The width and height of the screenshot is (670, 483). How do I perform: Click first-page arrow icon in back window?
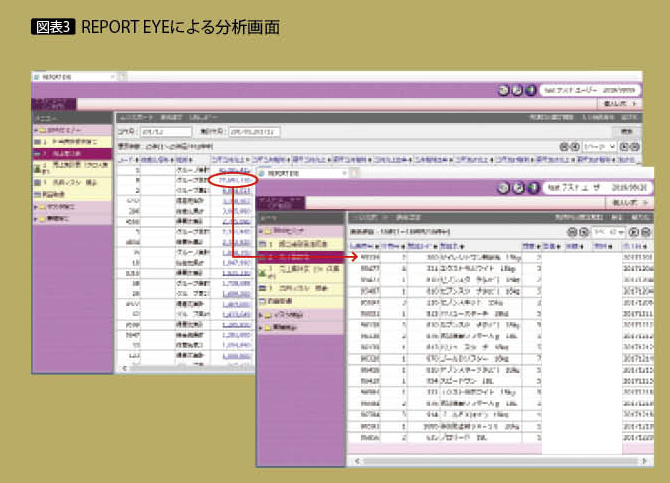[562, 146]
